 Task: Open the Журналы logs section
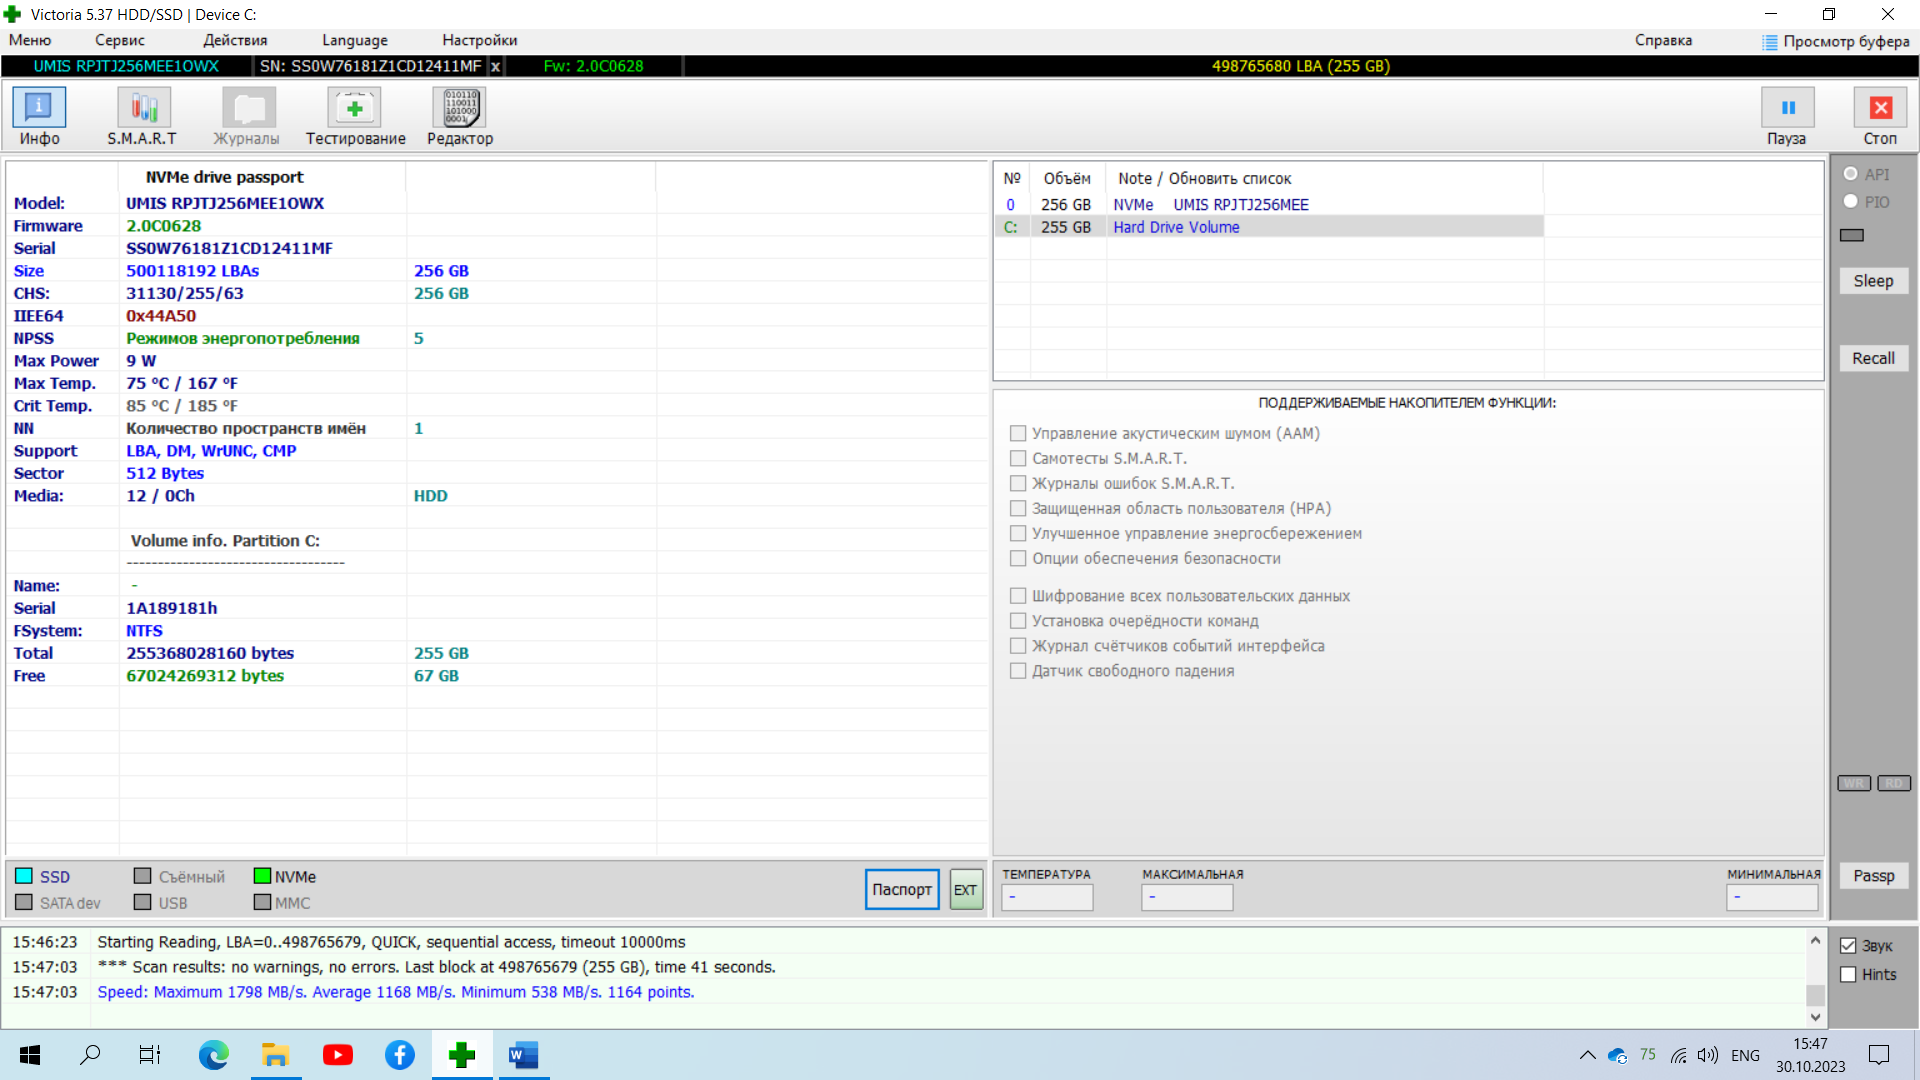click(247, 116)
